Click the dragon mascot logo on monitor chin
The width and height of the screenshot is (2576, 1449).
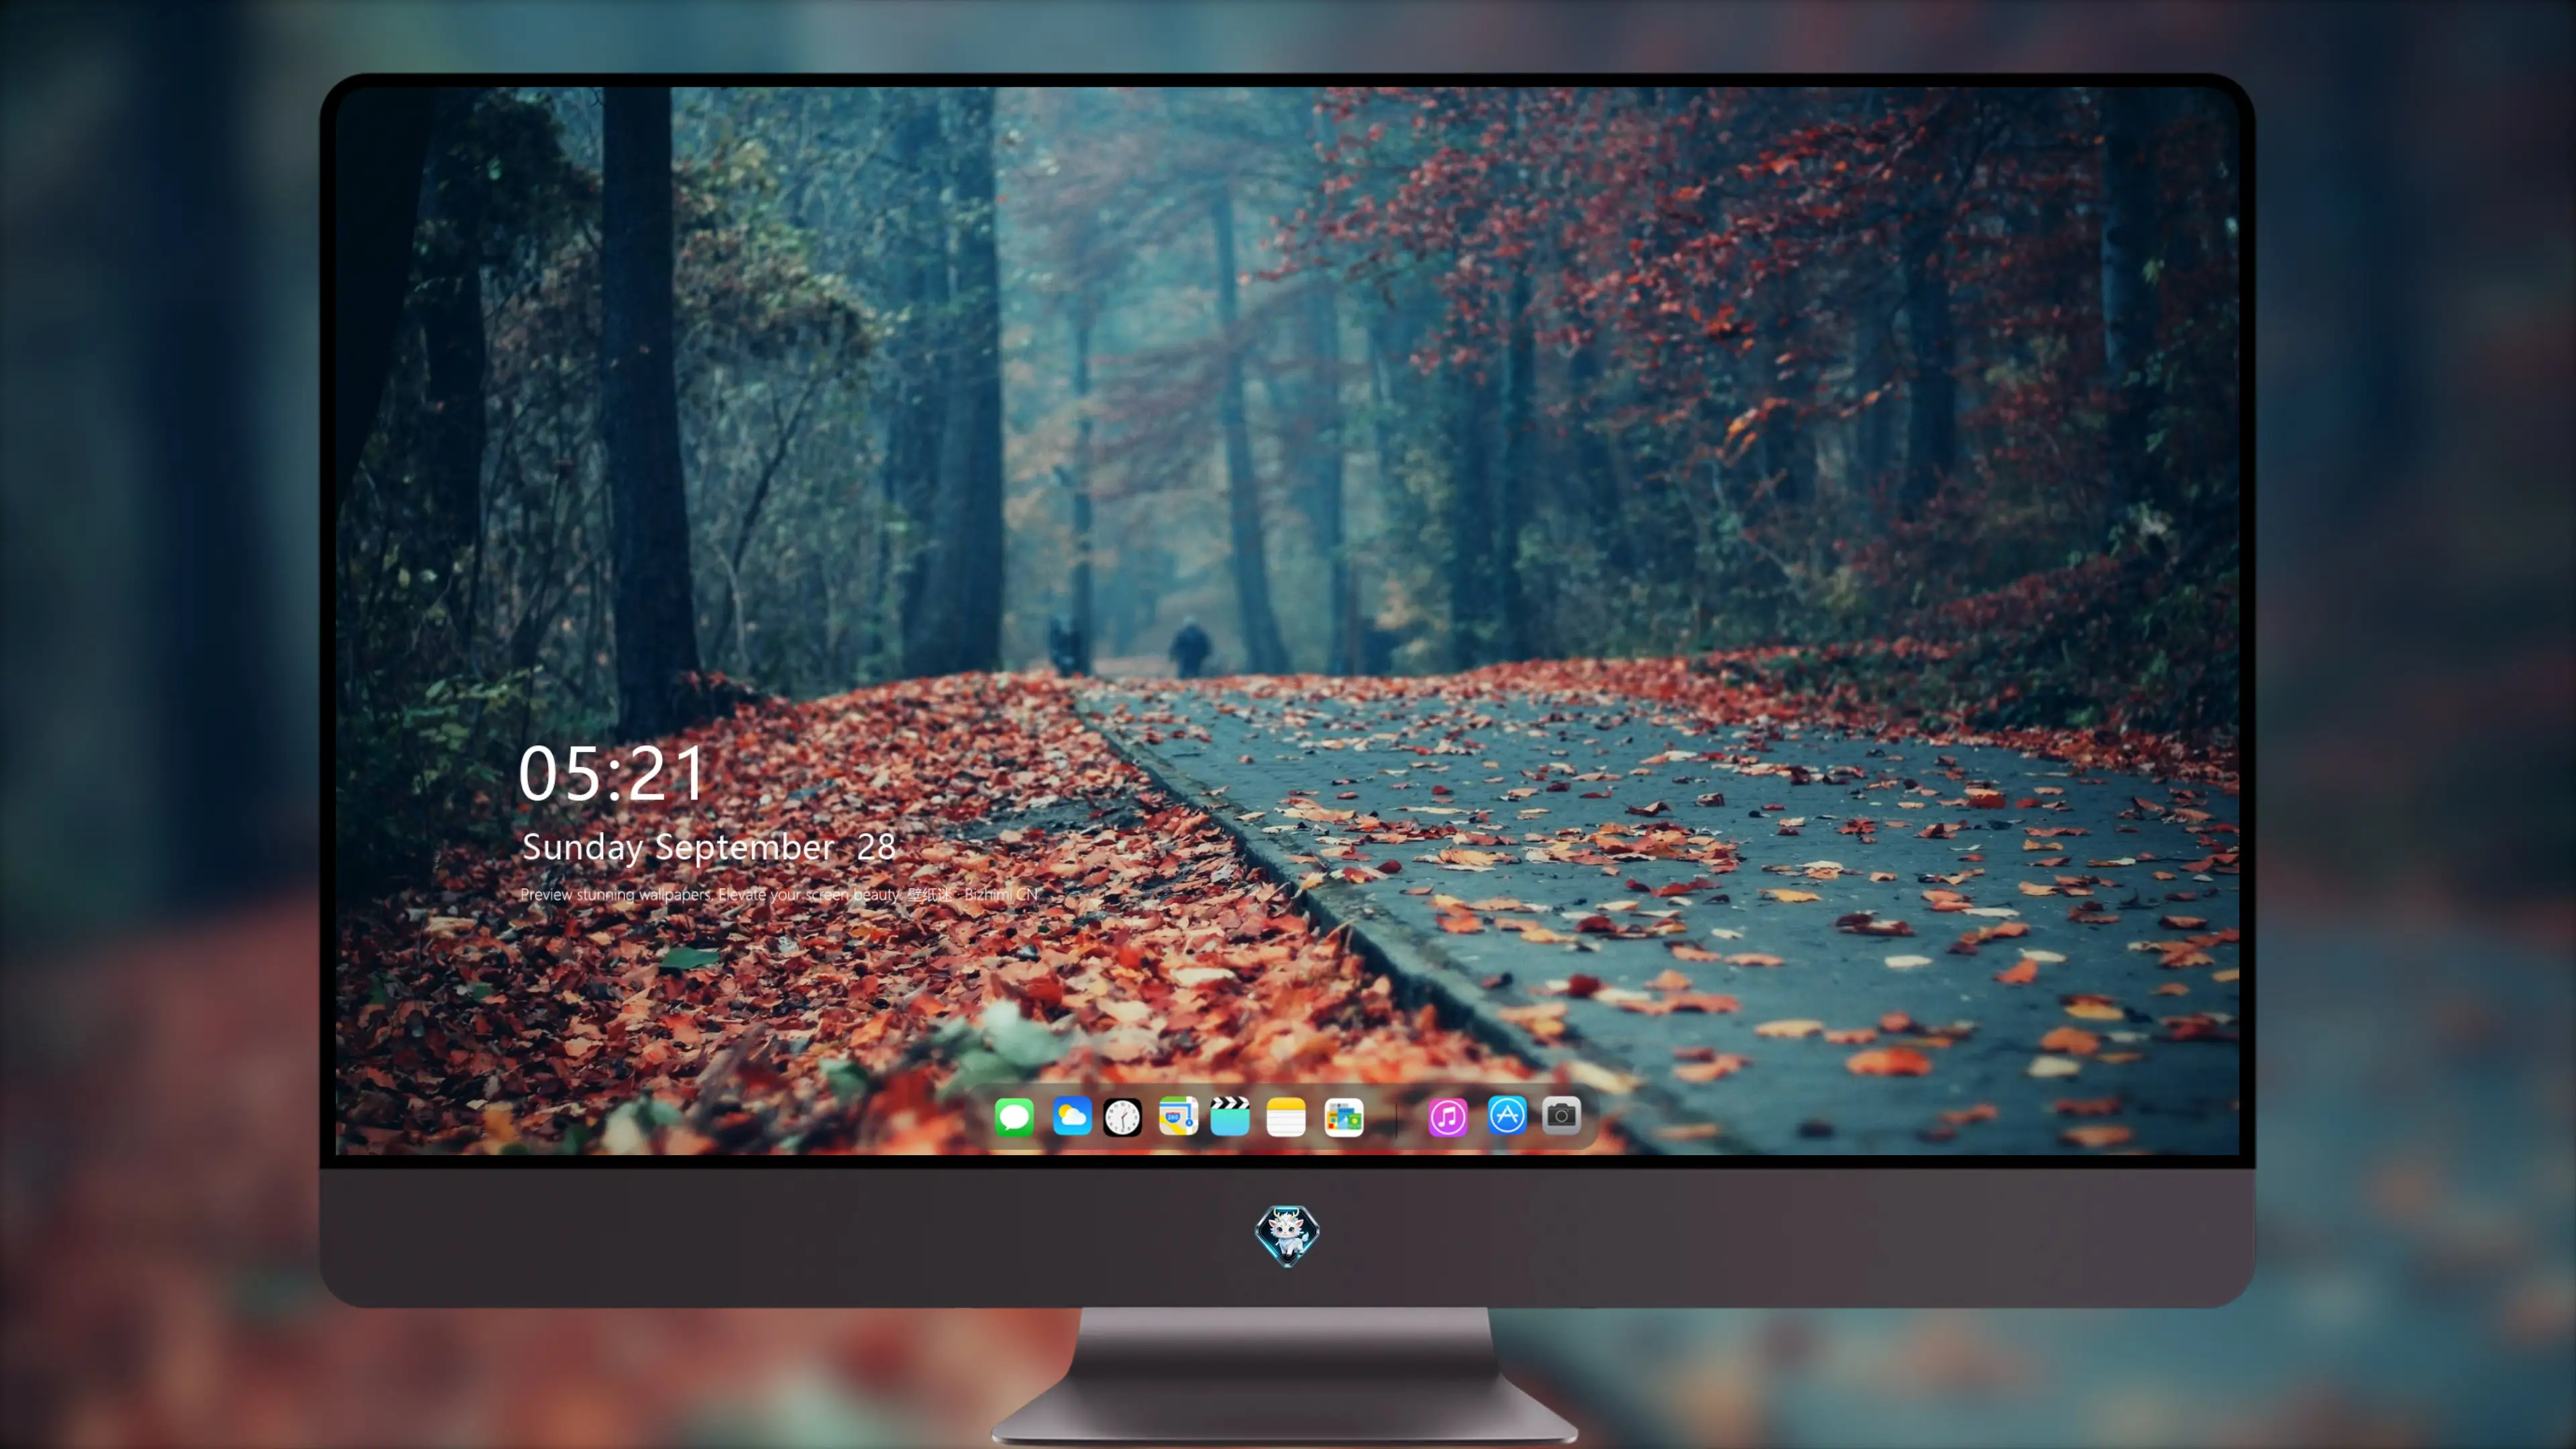click(x=1287, y=1235)
